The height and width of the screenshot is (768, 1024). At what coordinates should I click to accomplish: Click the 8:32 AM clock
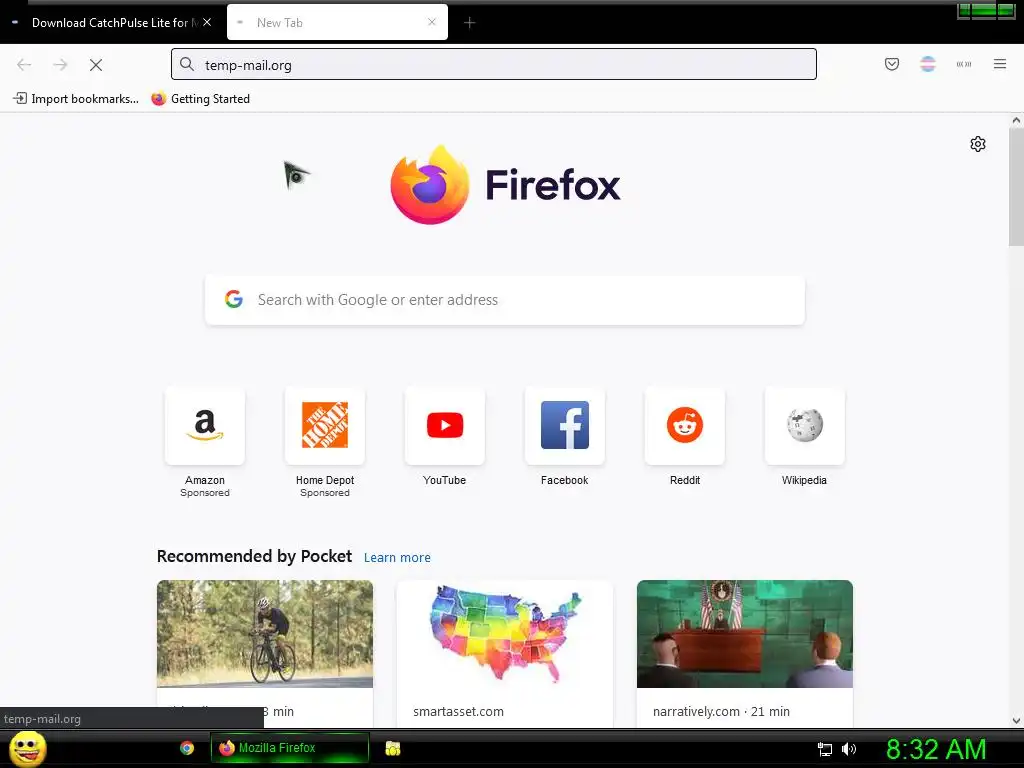[935, 749]
